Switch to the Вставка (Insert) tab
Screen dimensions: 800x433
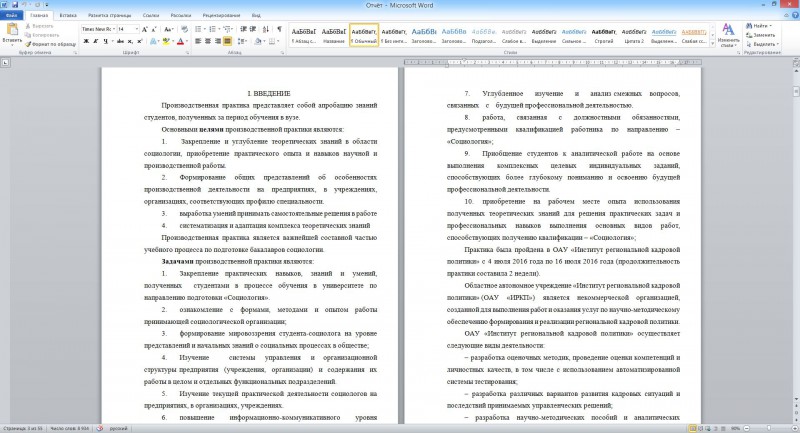(68, 16)
